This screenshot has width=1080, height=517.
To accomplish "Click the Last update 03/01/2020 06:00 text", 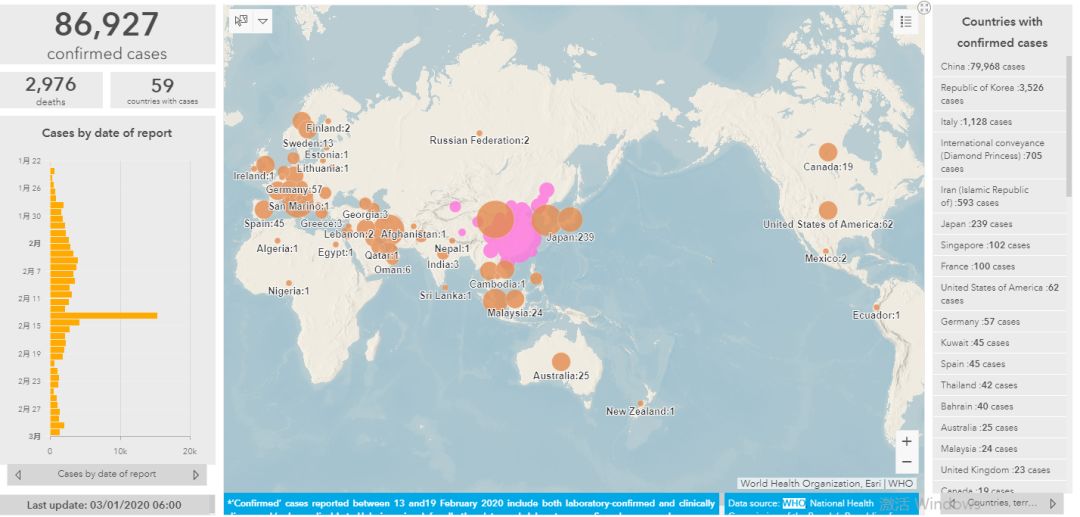I will [104, 505].
